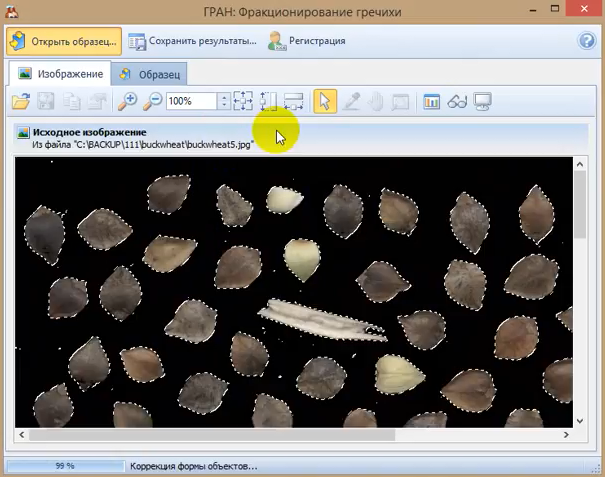Click the glasses view icon
Image resolution: width=605 pixels, height=477 pixels.
[x=457, y=101]
